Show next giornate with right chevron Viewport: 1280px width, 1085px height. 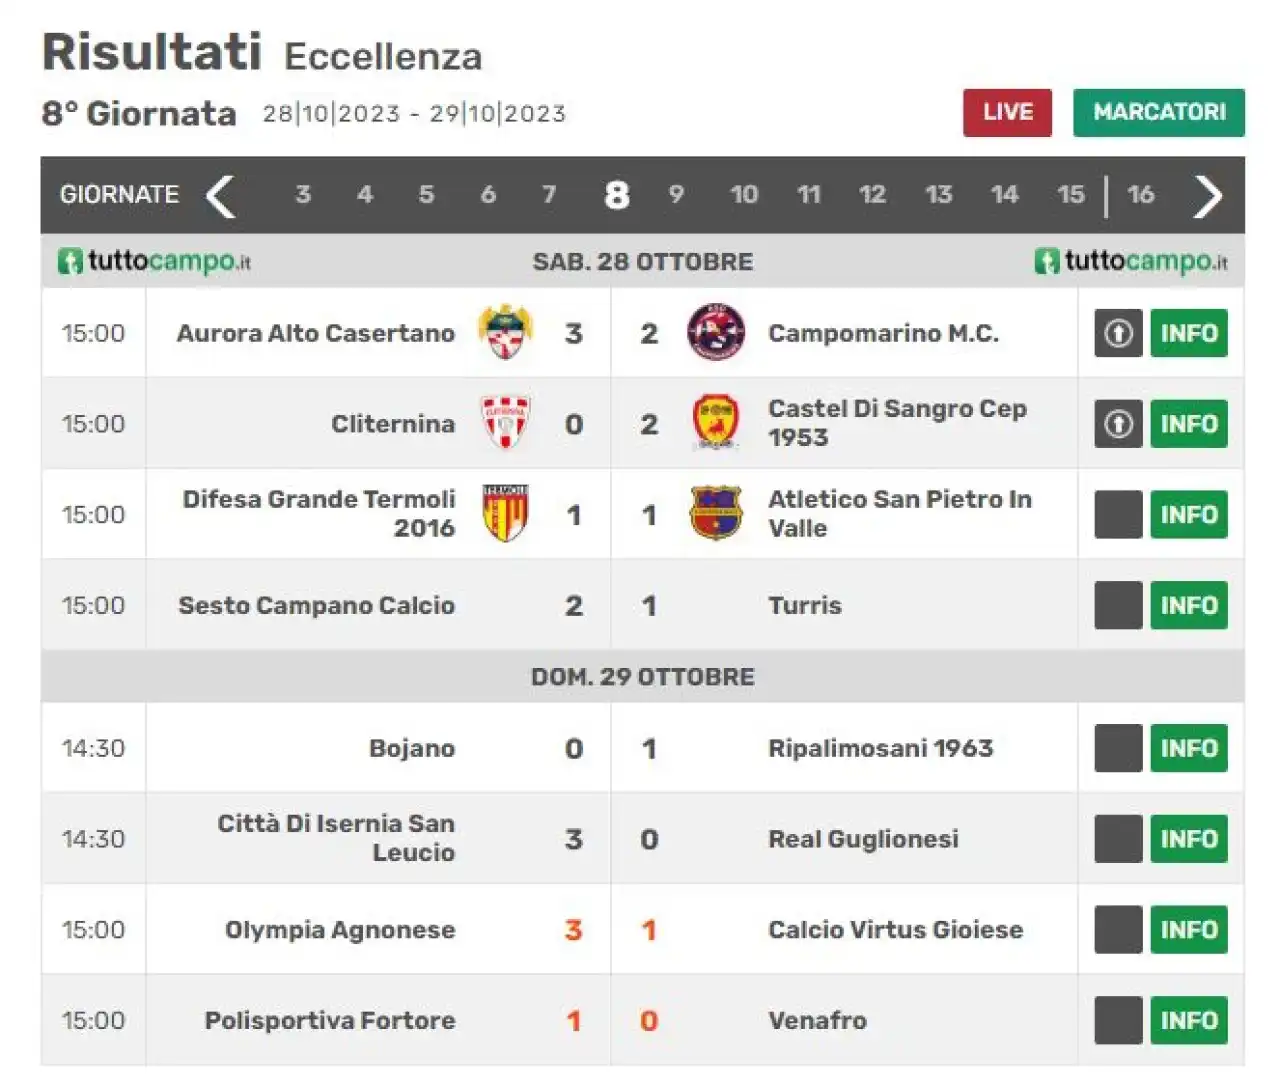pos(1208,195)
